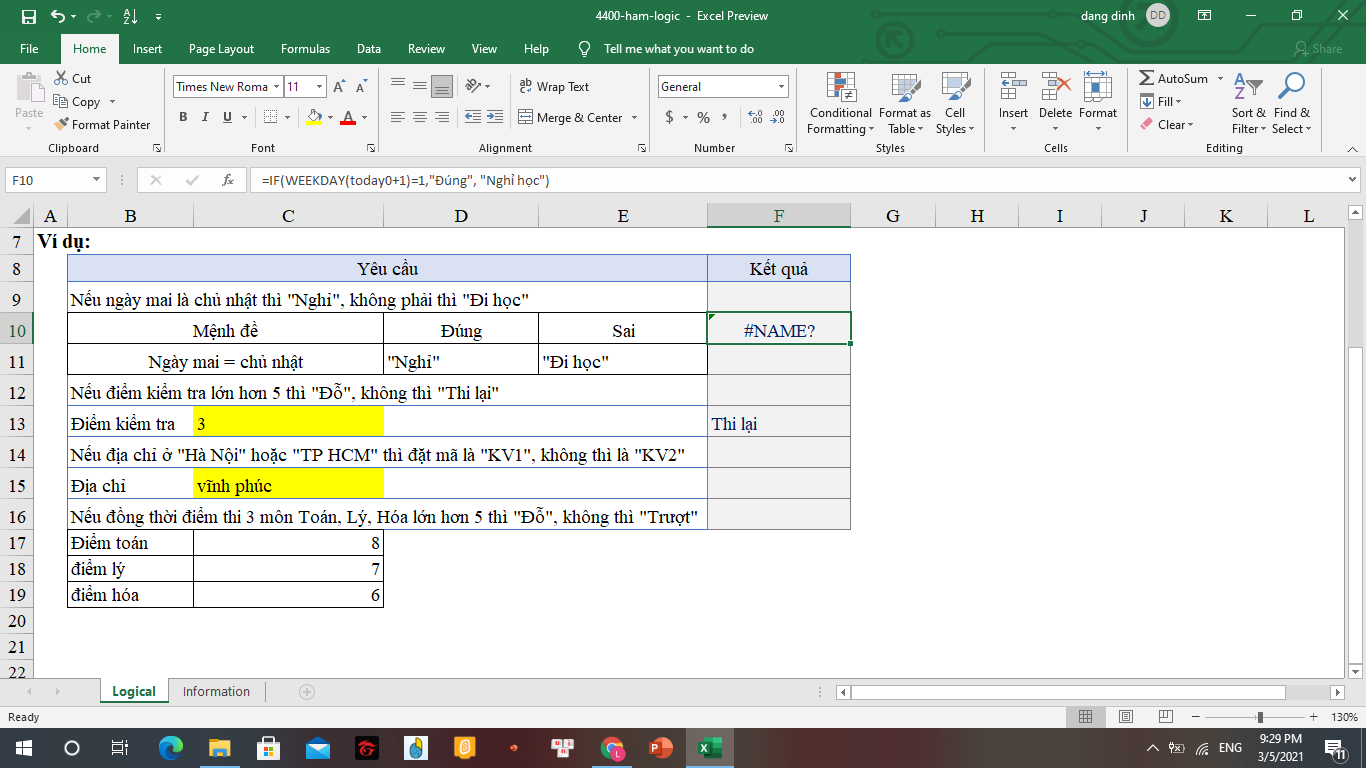Image resolution: width=1366 pixels, height=768 pixels.
Task: Enable align left for cell text
Action: (397, 117)
